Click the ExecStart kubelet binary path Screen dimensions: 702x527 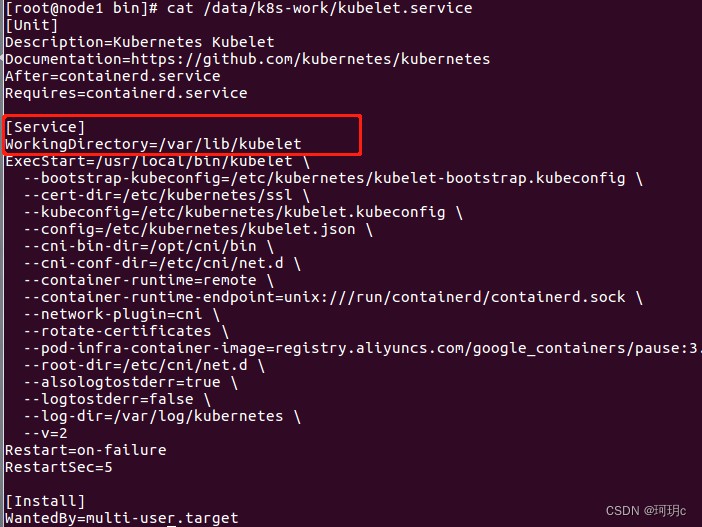[194, 161]
